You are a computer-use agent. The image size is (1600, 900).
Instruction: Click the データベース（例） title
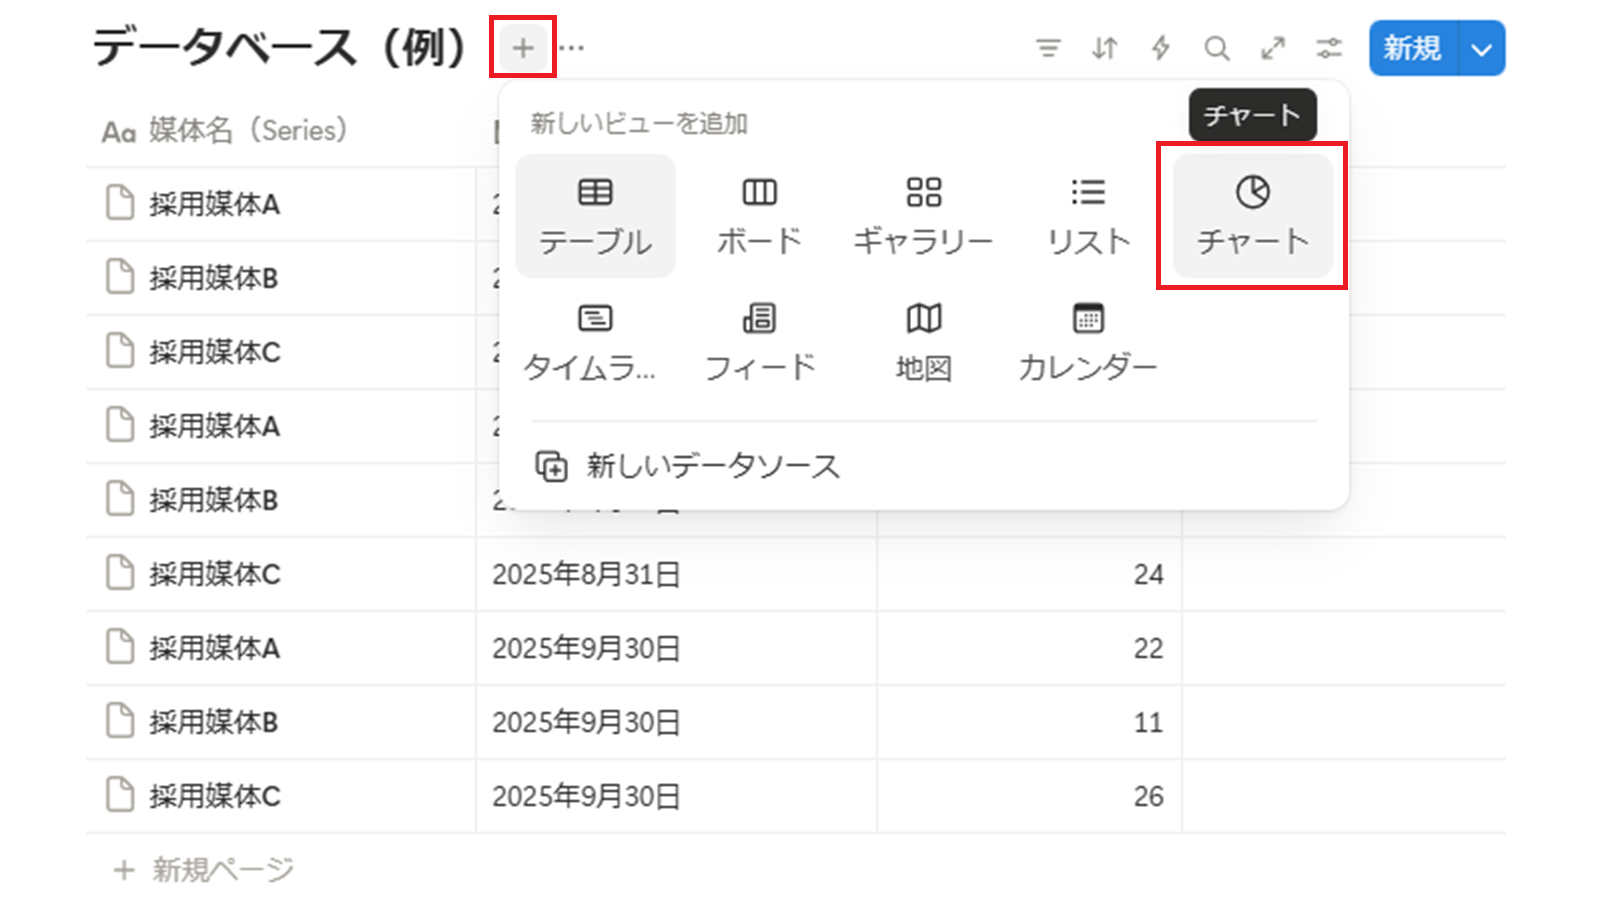[280, 47]
